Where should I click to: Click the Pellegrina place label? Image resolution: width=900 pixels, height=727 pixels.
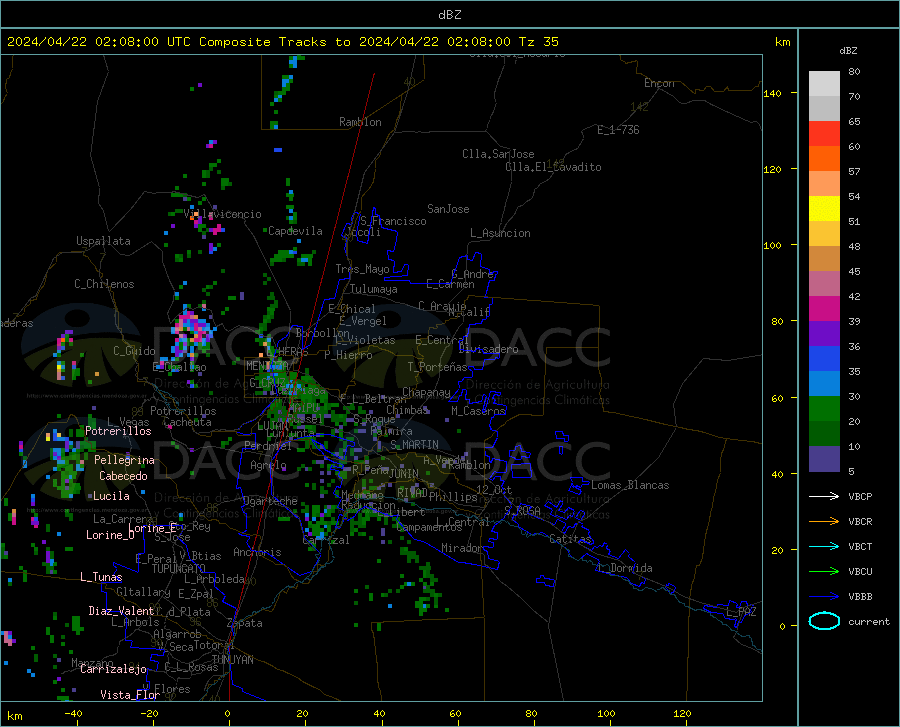pyautogui.click(x=124, y=460)
